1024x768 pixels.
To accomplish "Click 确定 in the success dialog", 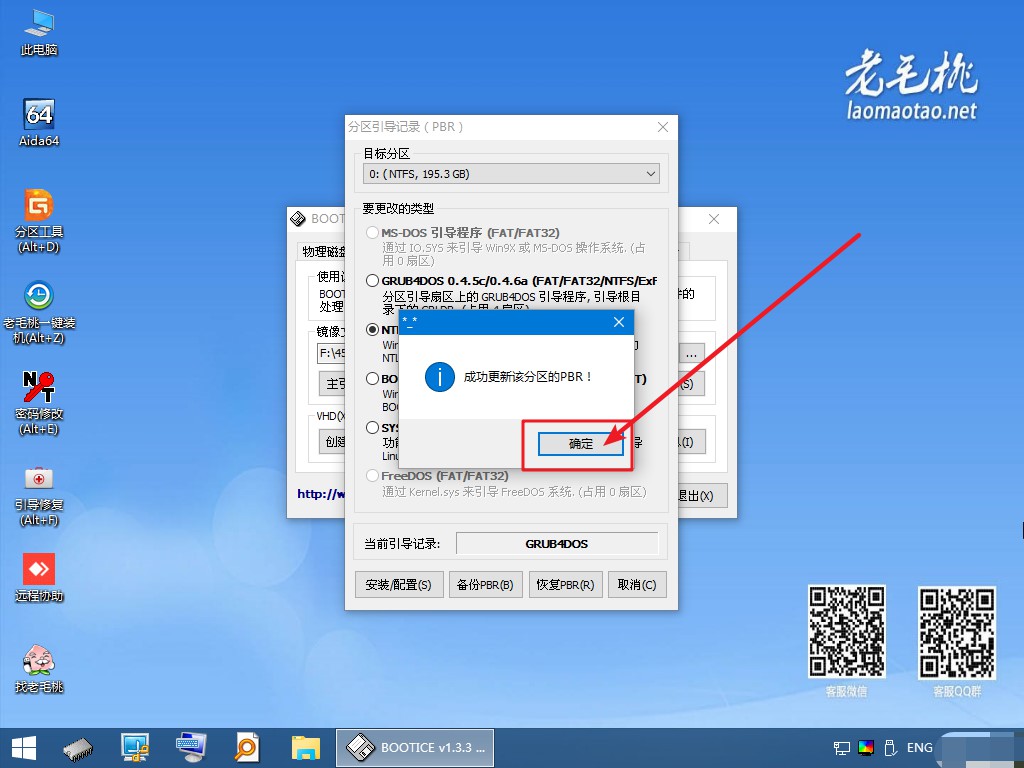I will coord(581,444).
